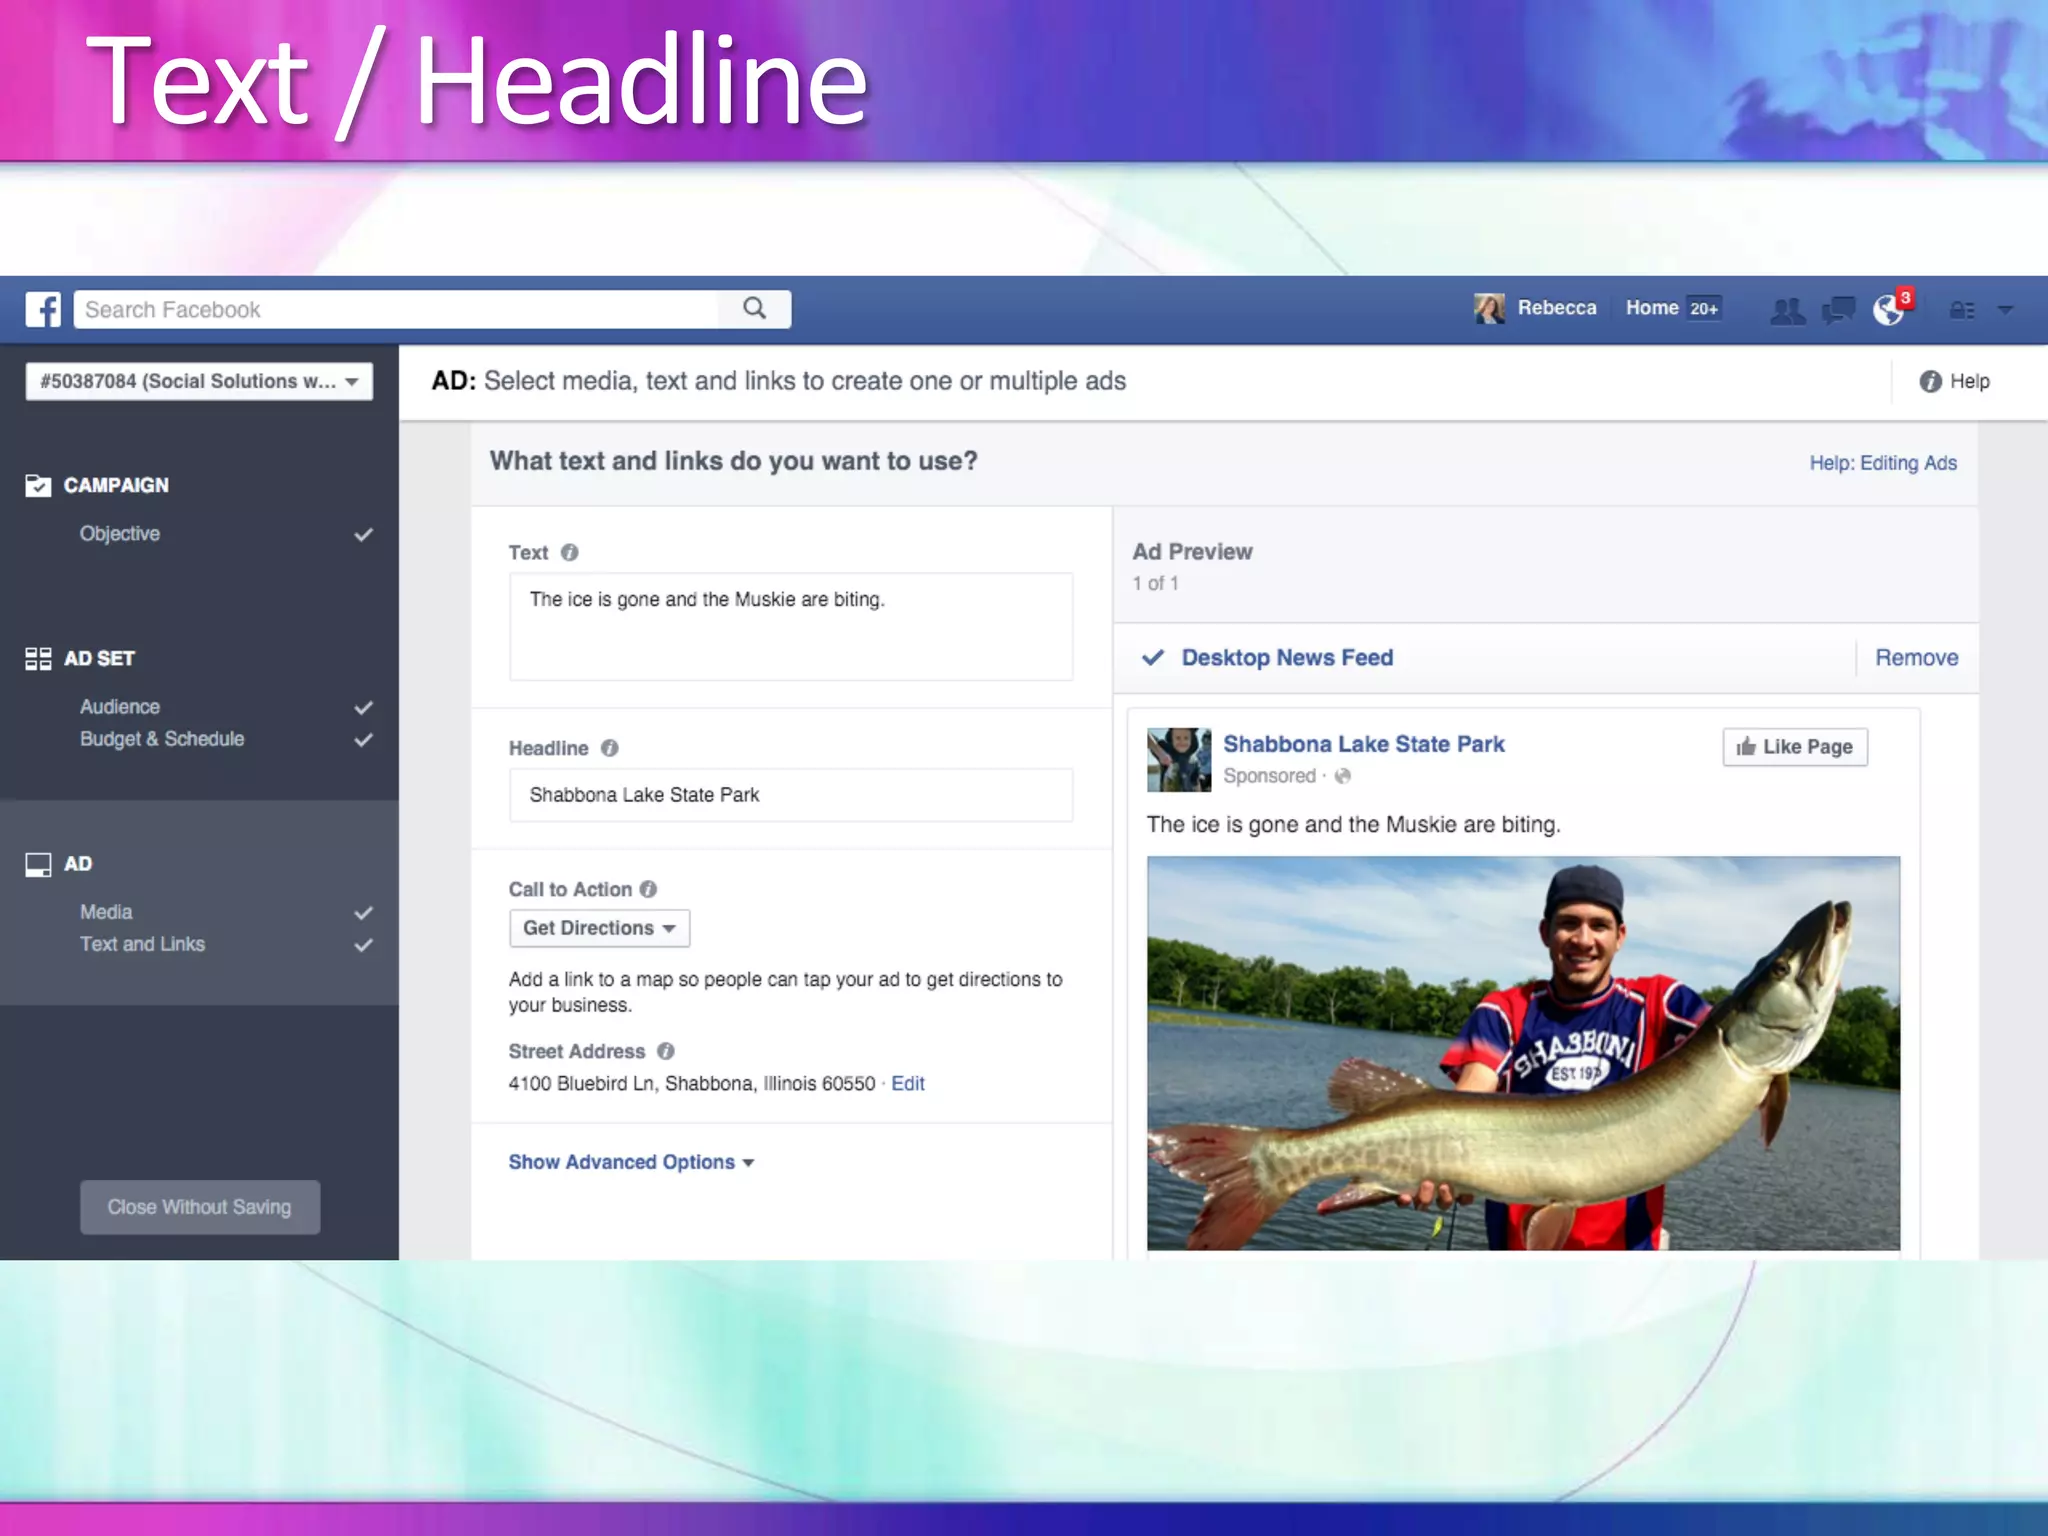
Task: Click the info icon beside Street Address
Action: [x=666, y=1051]
